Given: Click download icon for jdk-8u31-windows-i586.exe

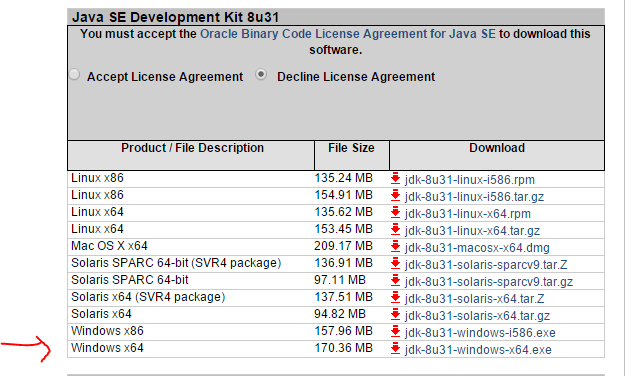Looking at the screenshot, I should coord(395,332).
